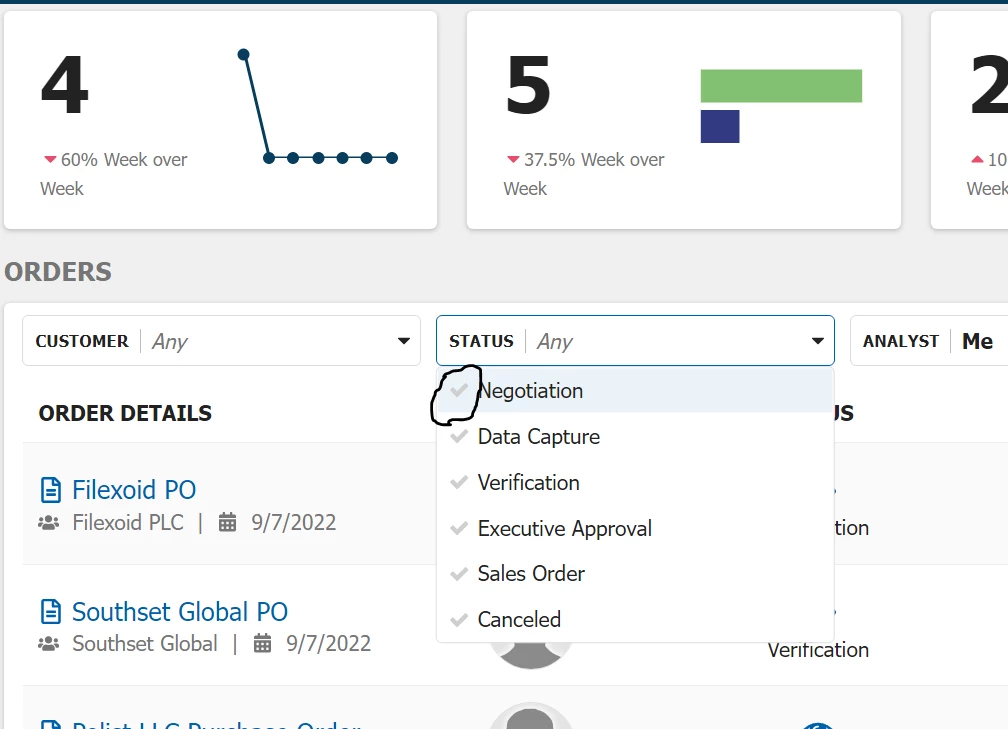Image resolution: width=1008 pixels, height=729 pixels.
Task: Click the analyst avatar on Southset Global row
Action: pos(530,654)
